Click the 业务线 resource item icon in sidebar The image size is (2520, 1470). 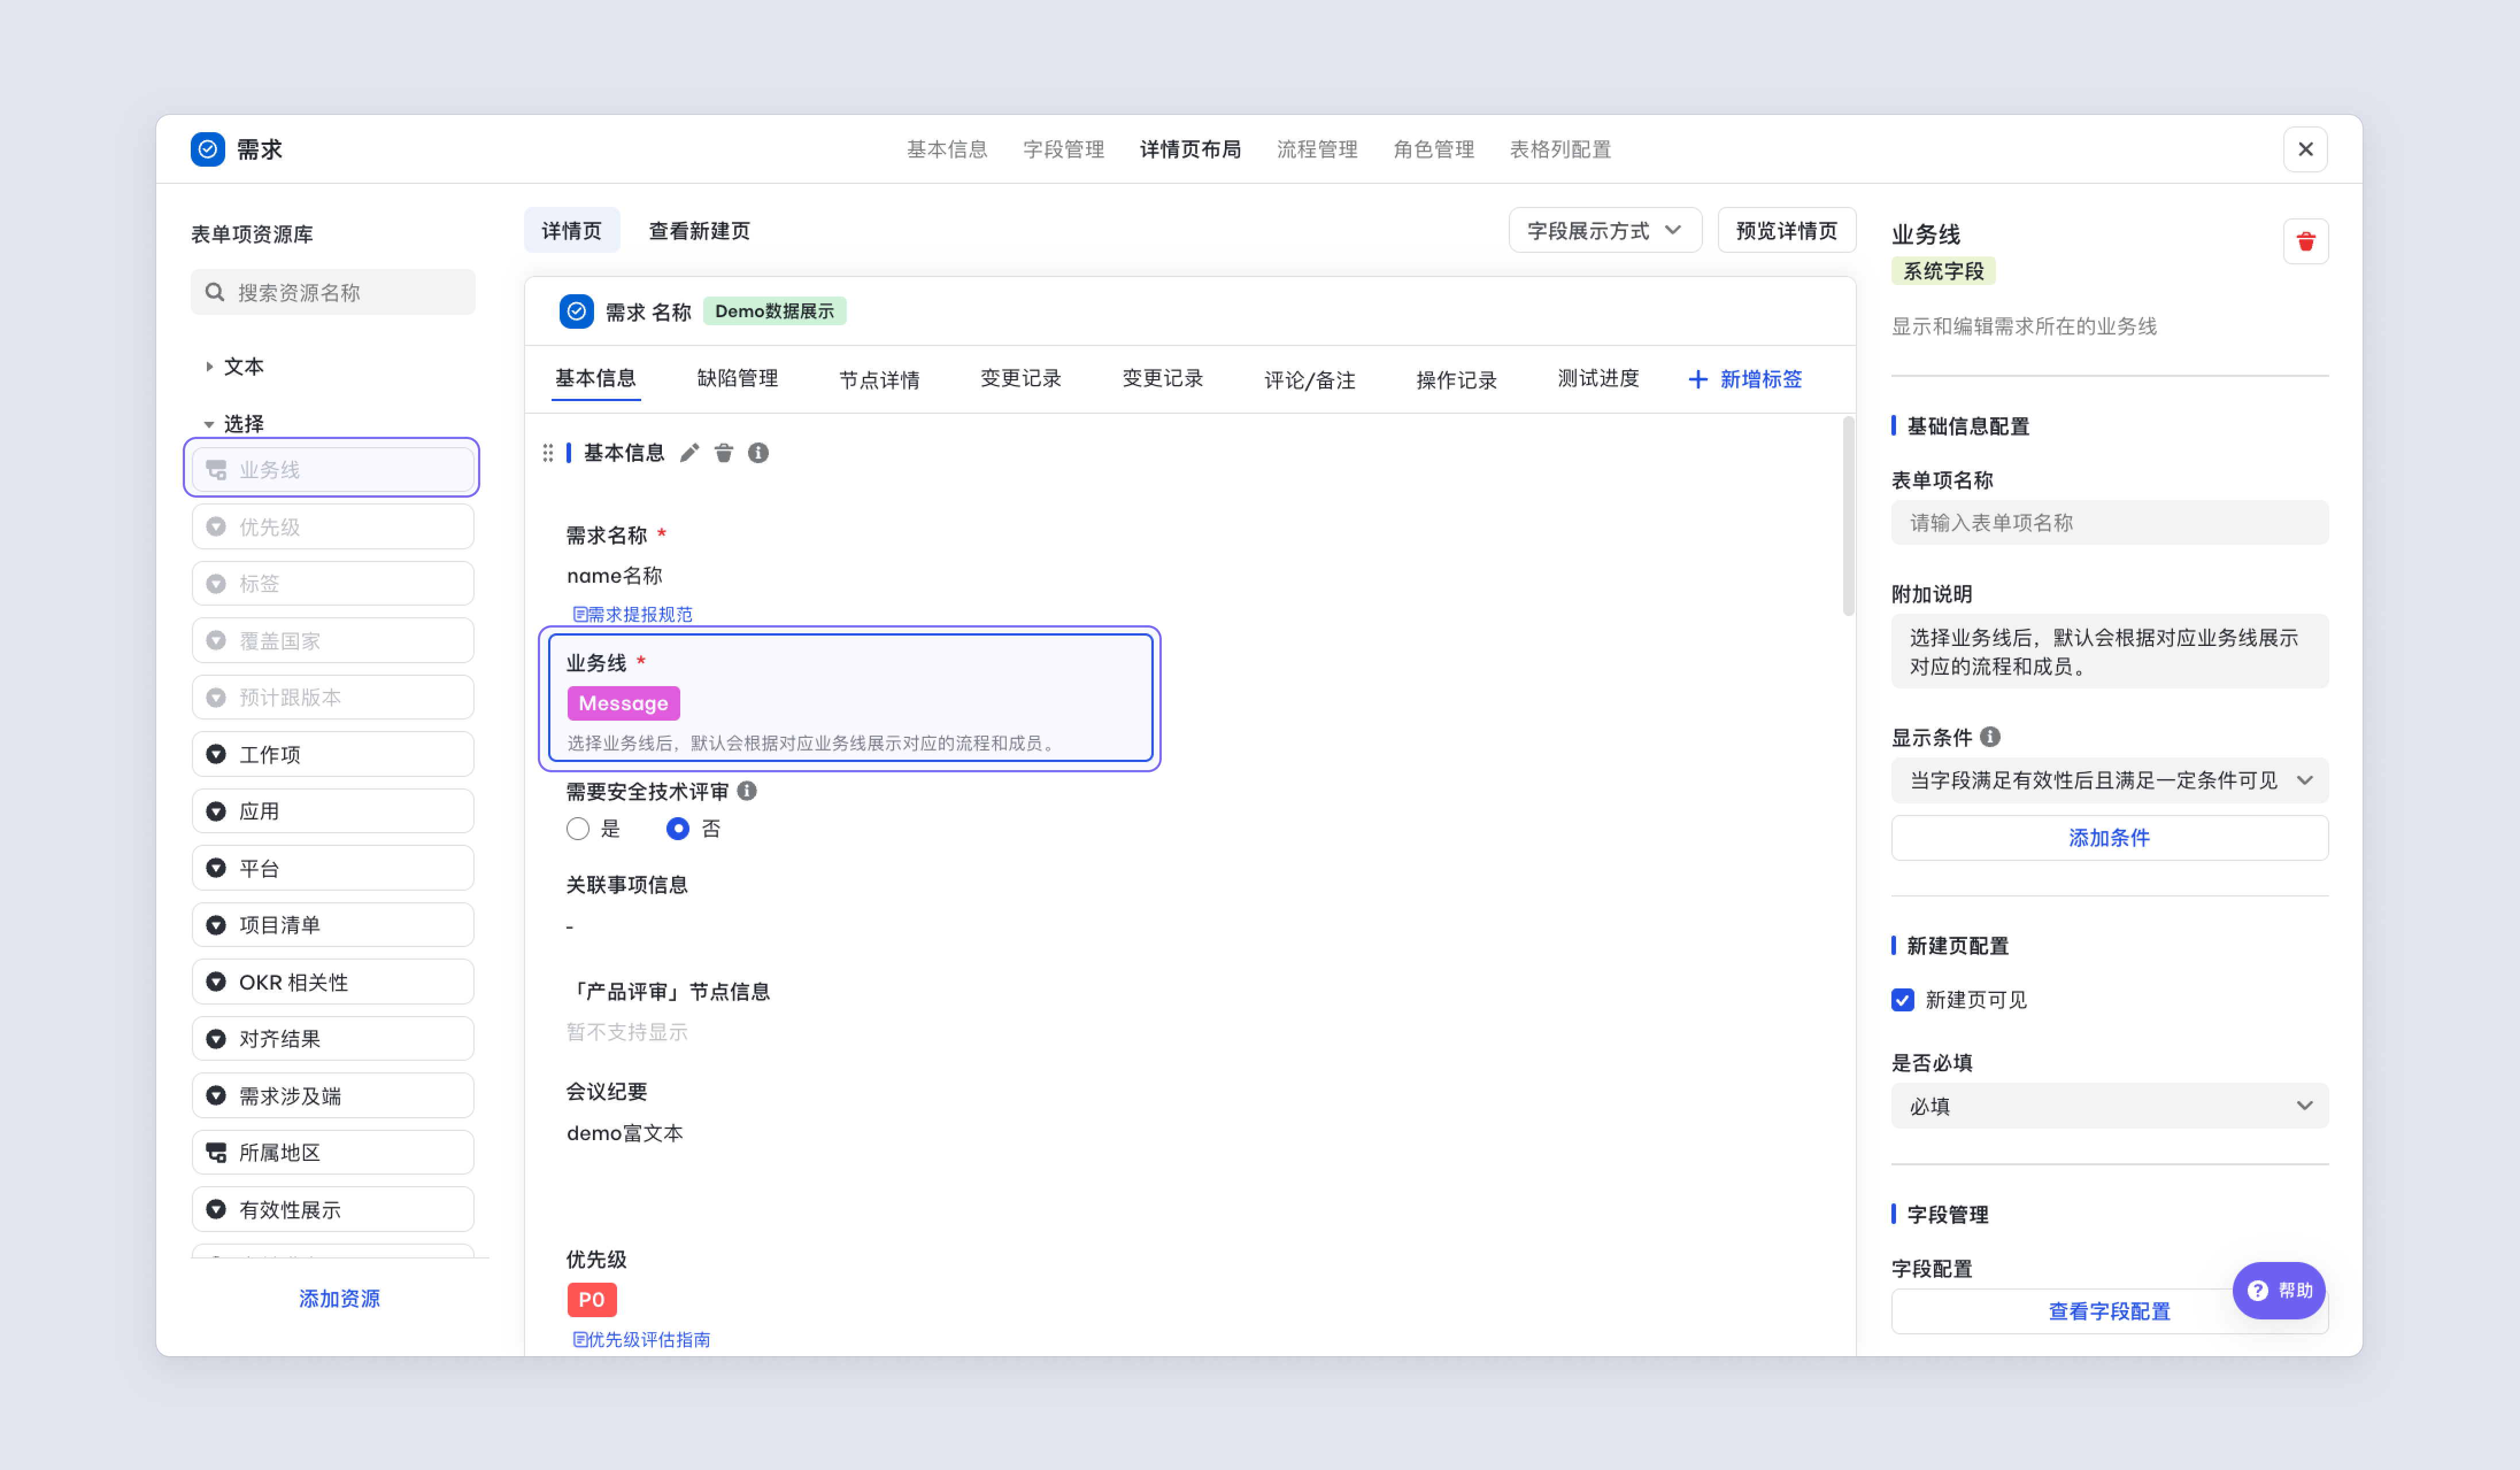click(216, 470)
